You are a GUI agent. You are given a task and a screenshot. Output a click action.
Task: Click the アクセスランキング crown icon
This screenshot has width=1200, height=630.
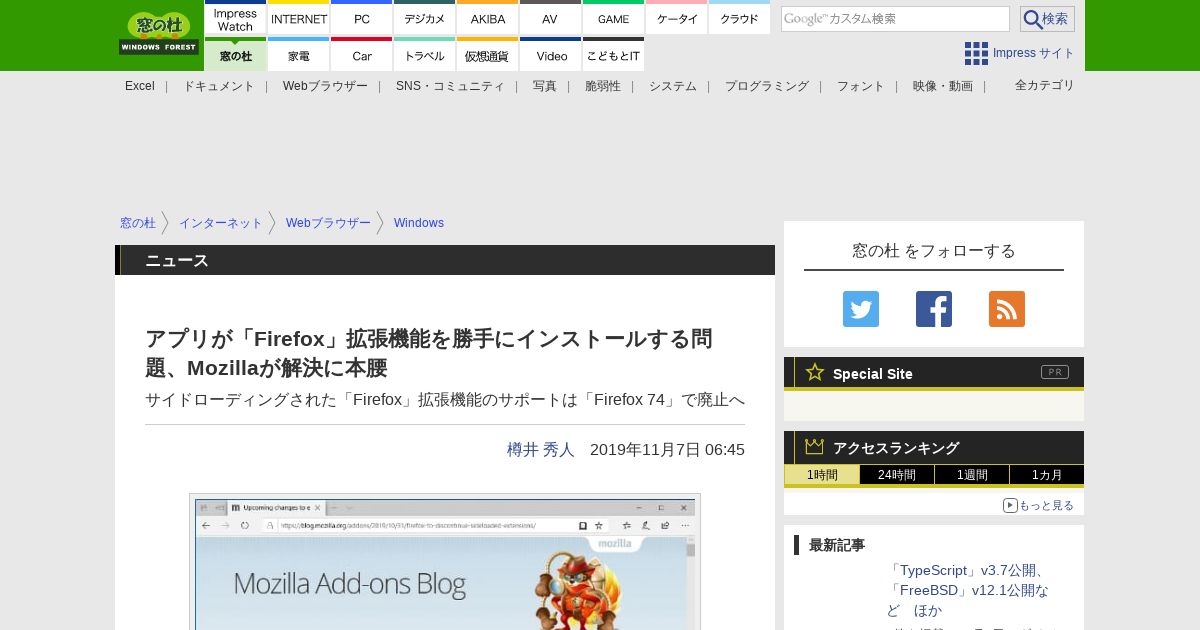(x=815, y=447)
